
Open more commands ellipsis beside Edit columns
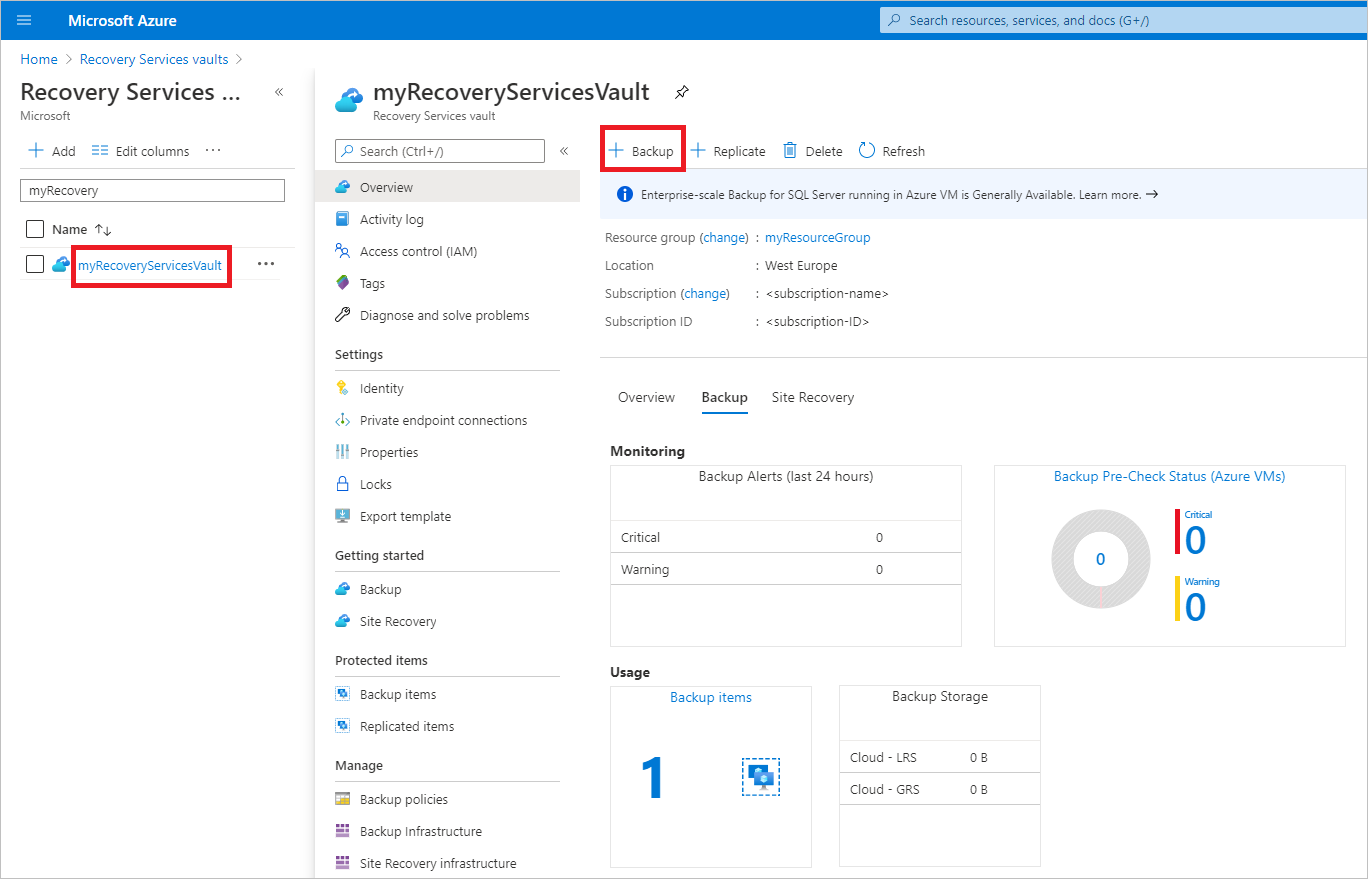point(213,150)
